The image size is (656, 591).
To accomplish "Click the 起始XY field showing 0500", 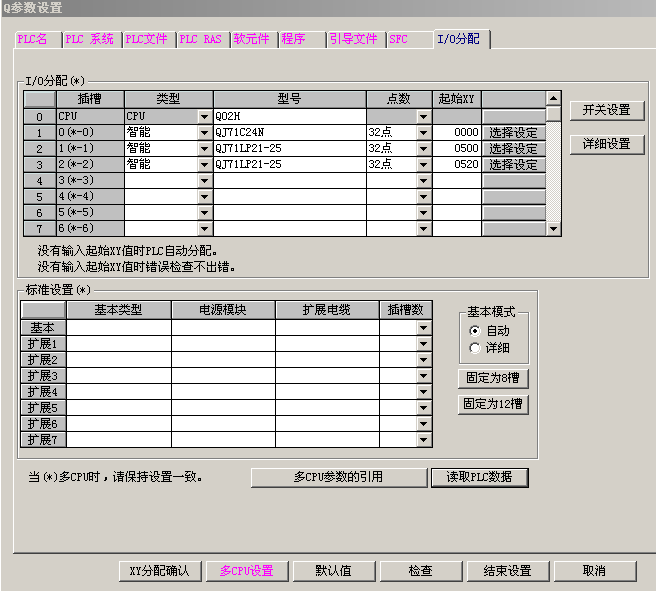I will click(x=457, y=148).
